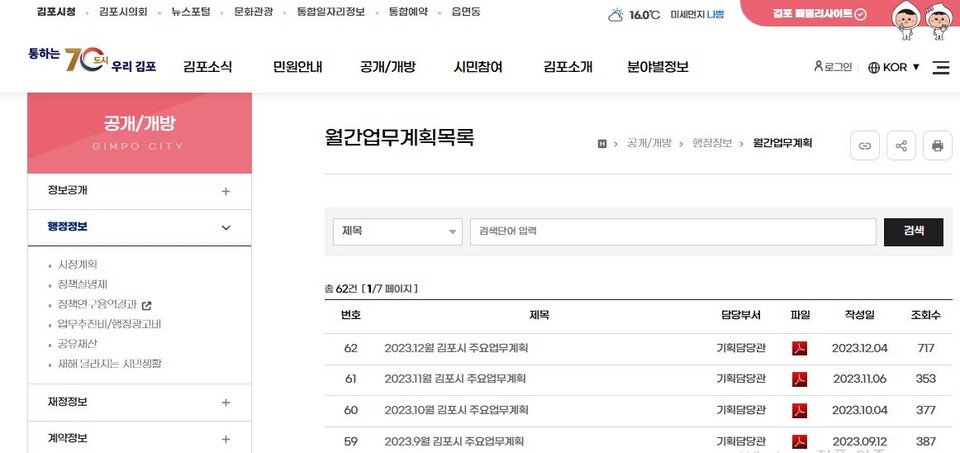This screenshot has height=453, width=960.
Task: Go to 통합일자리정보 top link
Action: coord(331,12)
